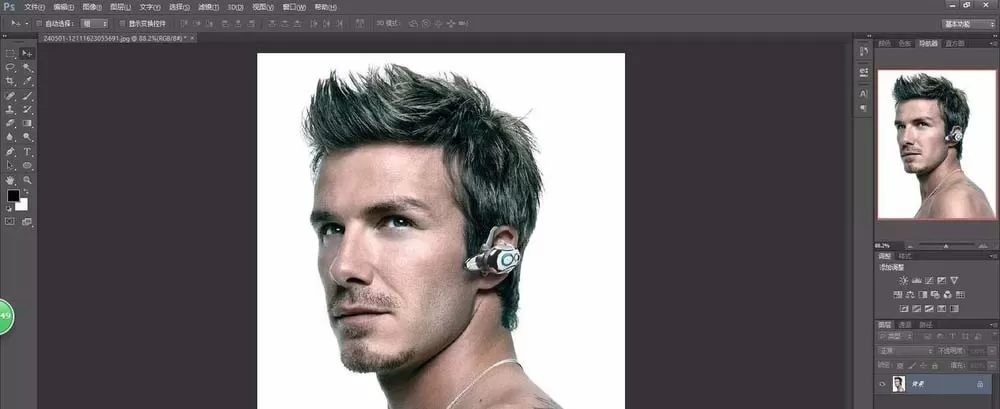This screenshot has height=409, width=1000.
Task: Select the Blur tool
Action: [10, 136]
